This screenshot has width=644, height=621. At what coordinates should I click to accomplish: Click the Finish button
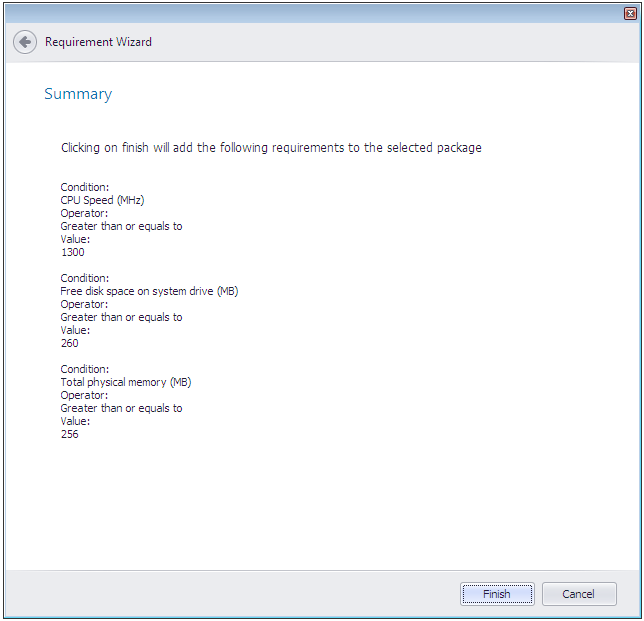point(497,594)
